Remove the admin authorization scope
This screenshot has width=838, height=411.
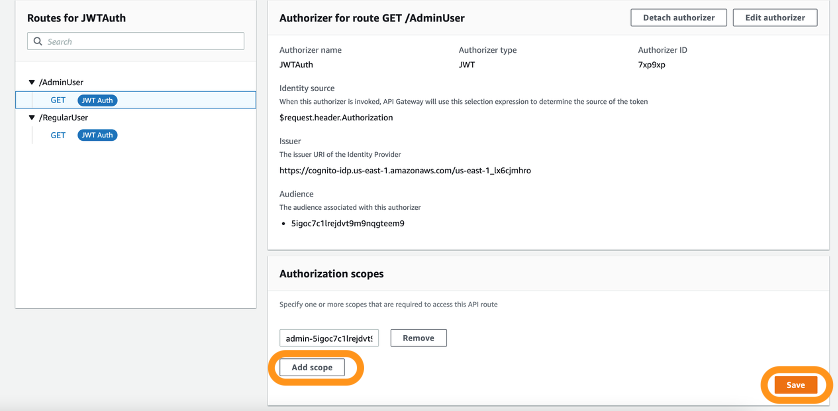point(418,338)
